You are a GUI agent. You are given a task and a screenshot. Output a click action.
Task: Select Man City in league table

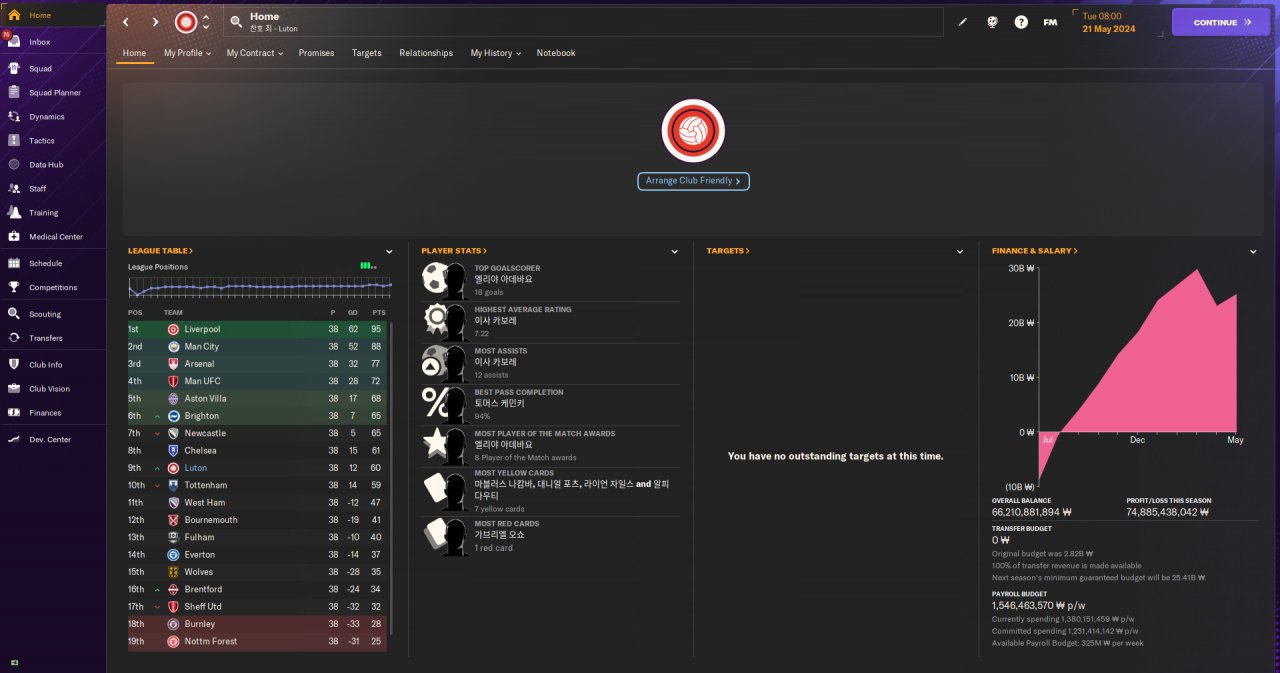[258, 346]
